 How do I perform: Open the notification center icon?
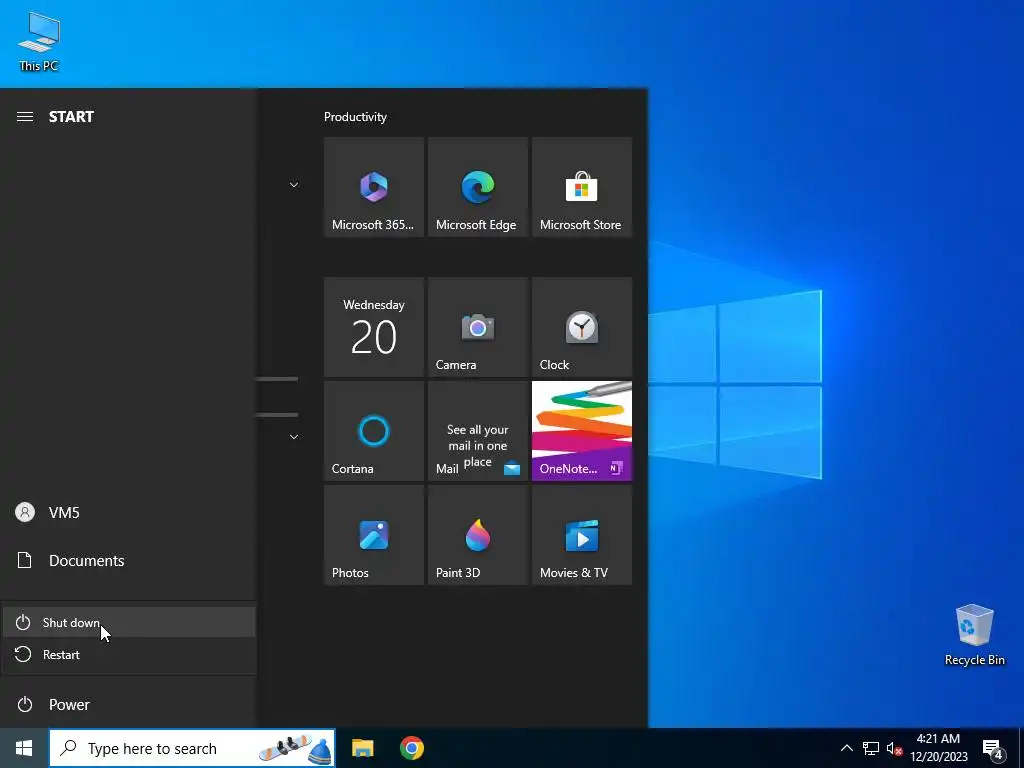point(993,748)
